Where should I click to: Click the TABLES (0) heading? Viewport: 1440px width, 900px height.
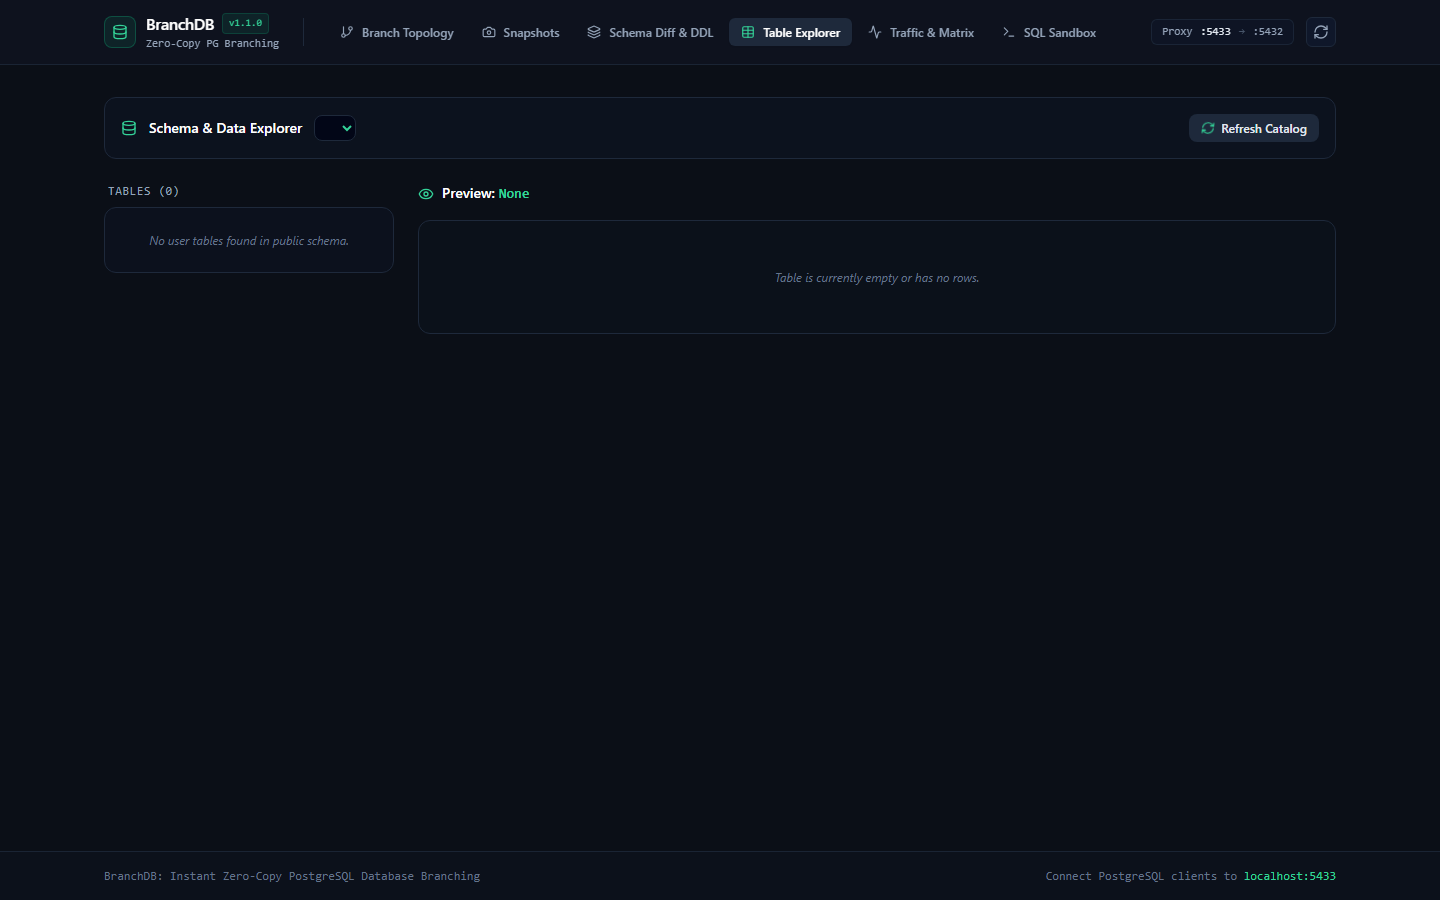coord(144,191)
